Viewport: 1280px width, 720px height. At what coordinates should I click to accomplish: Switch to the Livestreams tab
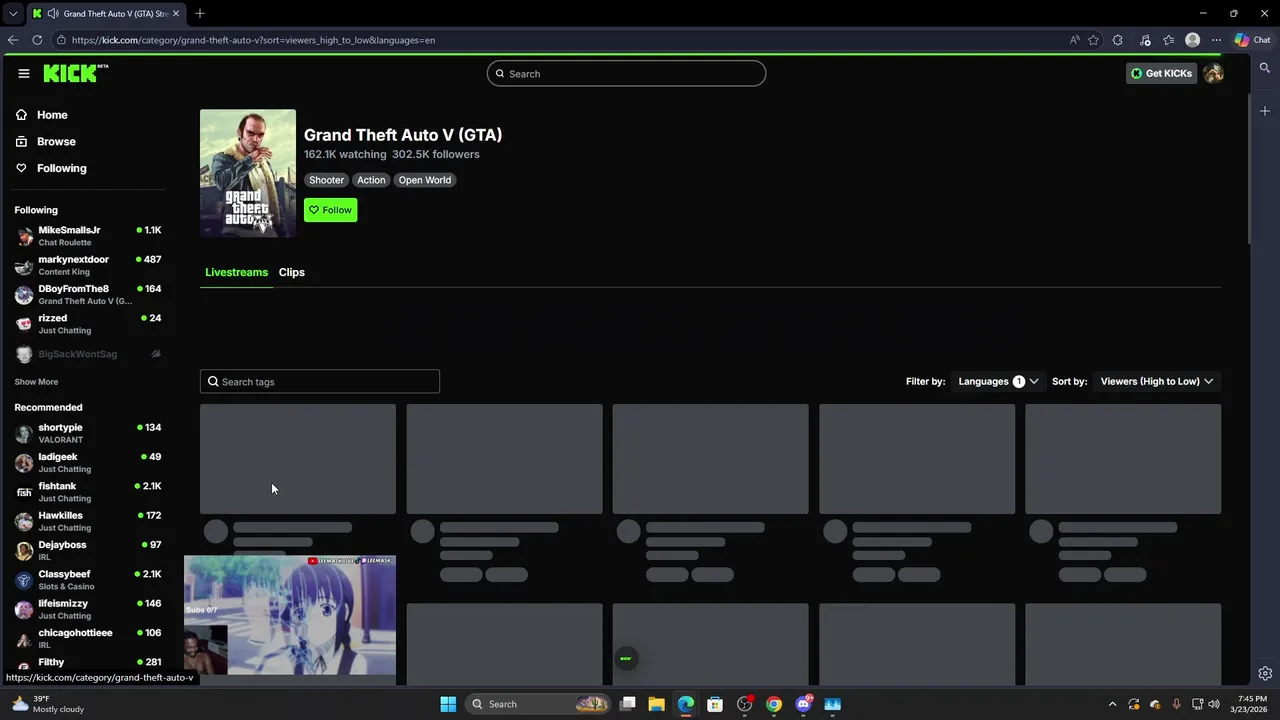[x=236, y=272]
